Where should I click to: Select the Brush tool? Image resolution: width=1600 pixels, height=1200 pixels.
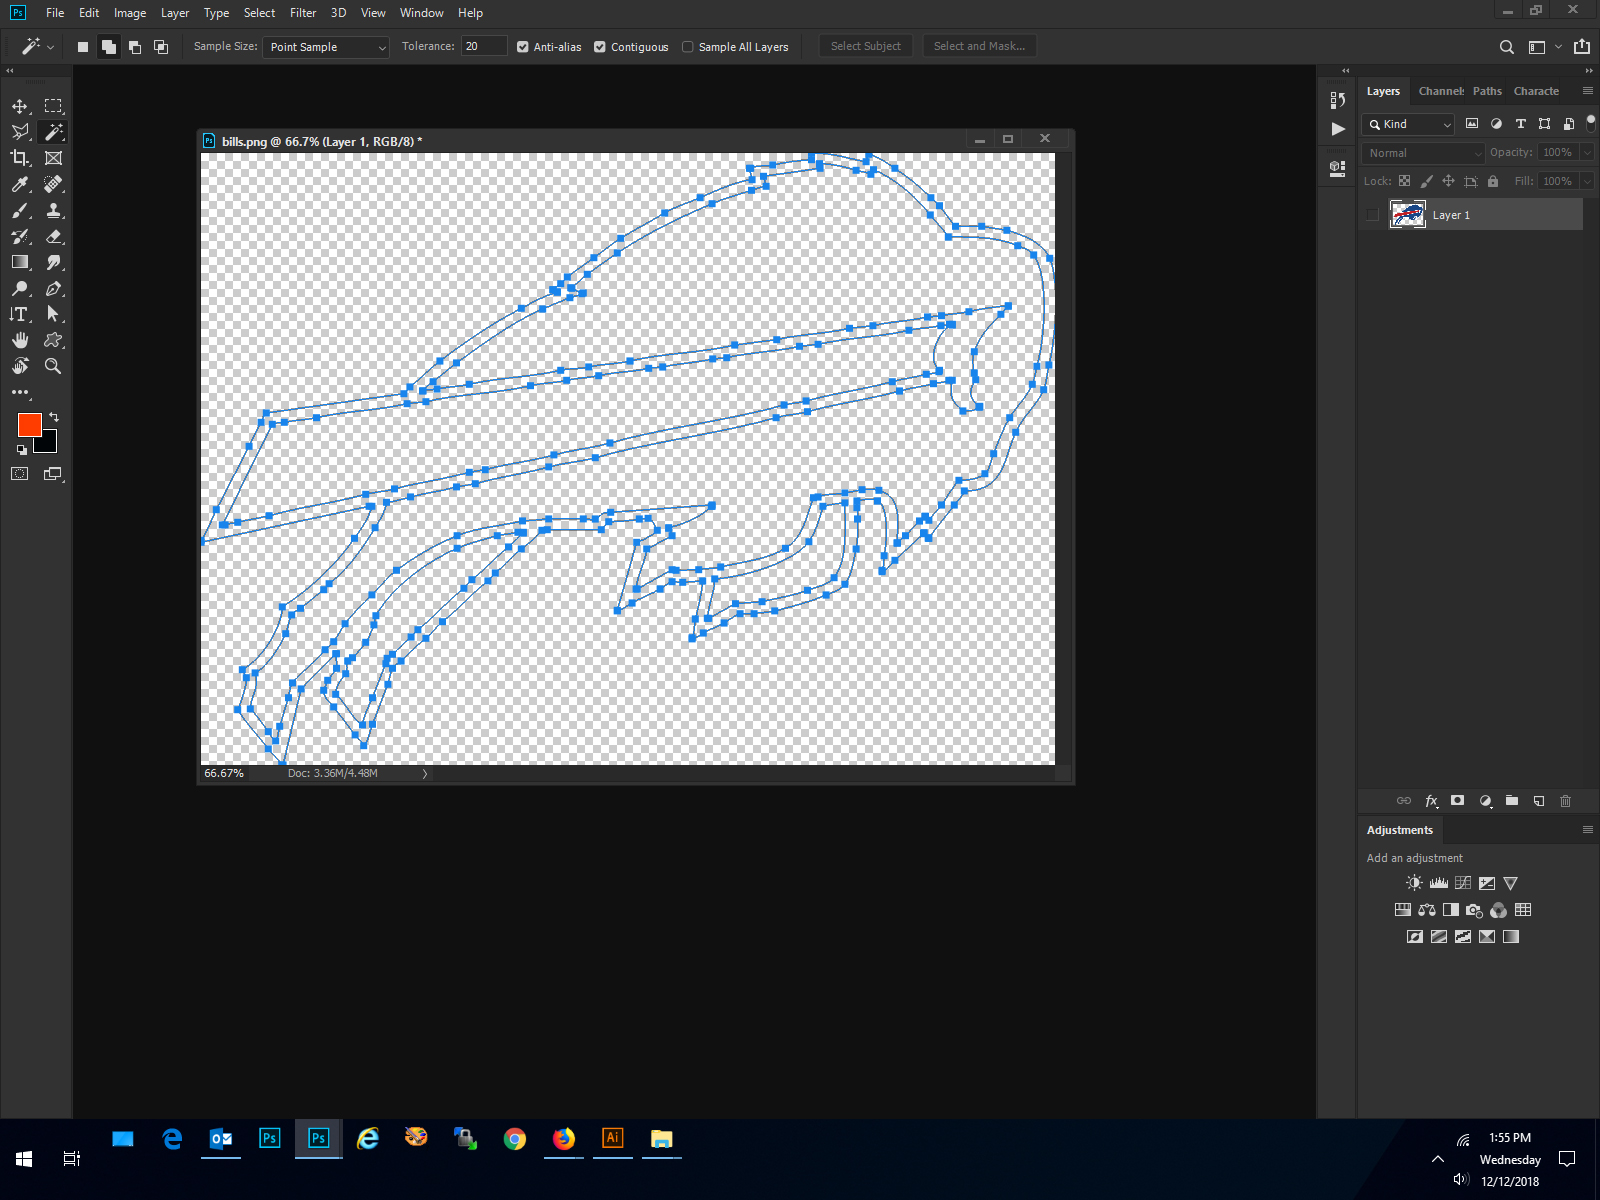click(x=20, y=210)
